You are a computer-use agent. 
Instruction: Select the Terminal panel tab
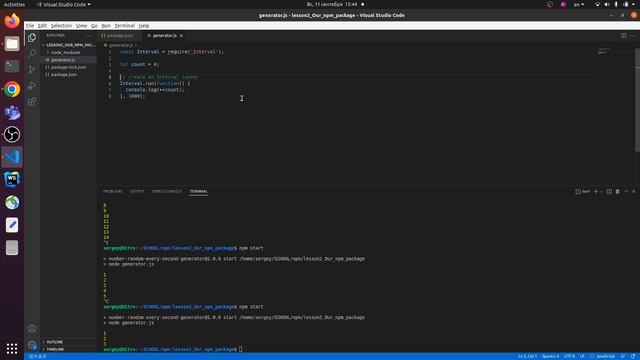coord(198,191)
